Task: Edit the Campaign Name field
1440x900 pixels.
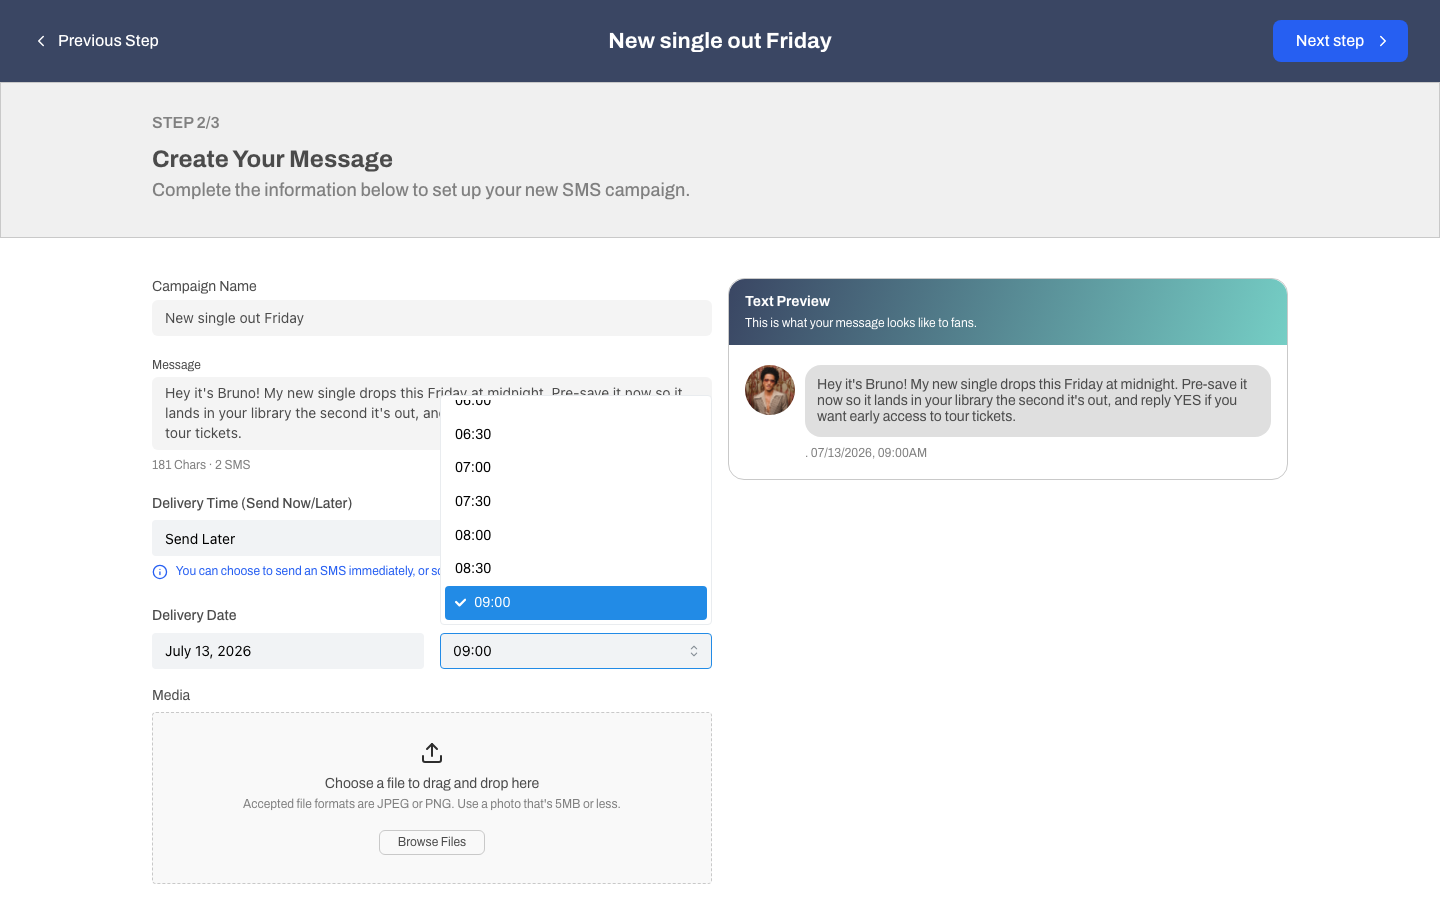Action: [432, 318]
